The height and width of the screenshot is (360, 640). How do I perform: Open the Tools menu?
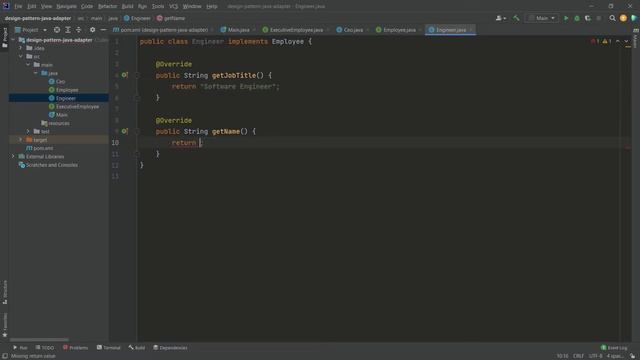[x=158, y=6]
